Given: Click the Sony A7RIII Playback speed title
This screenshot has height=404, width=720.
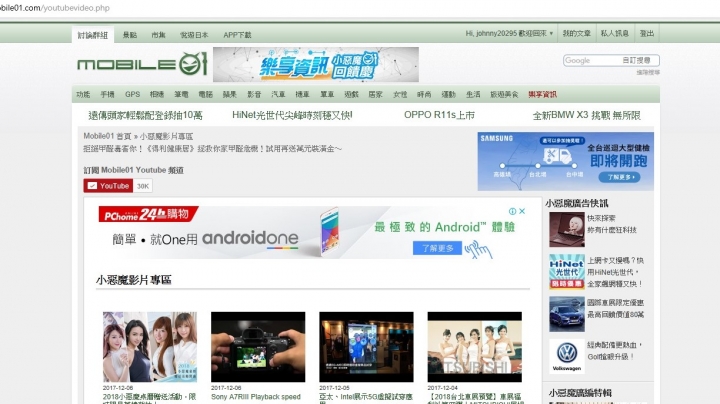Looking at the screenshot, I should (x=256, y=397).
